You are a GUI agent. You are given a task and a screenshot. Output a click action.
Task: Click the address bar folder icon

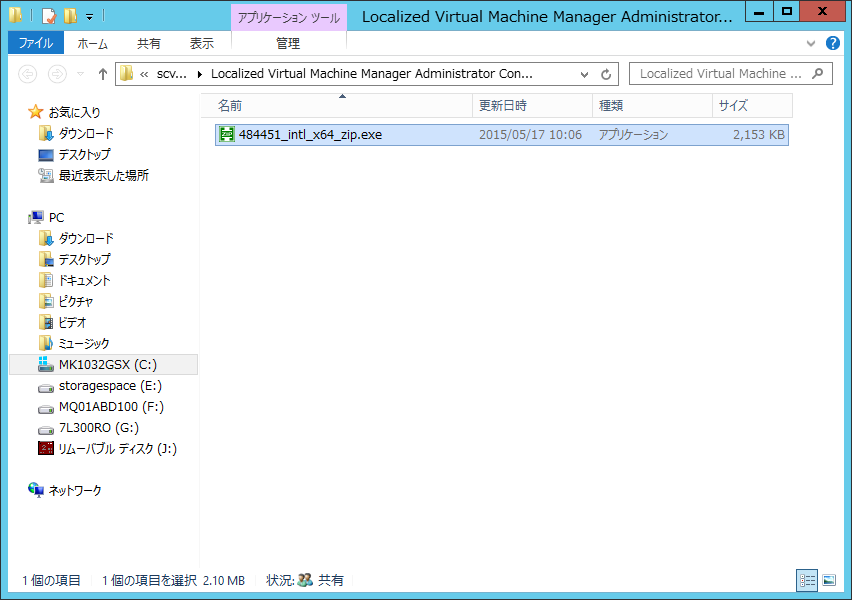[x=127, y=73]
